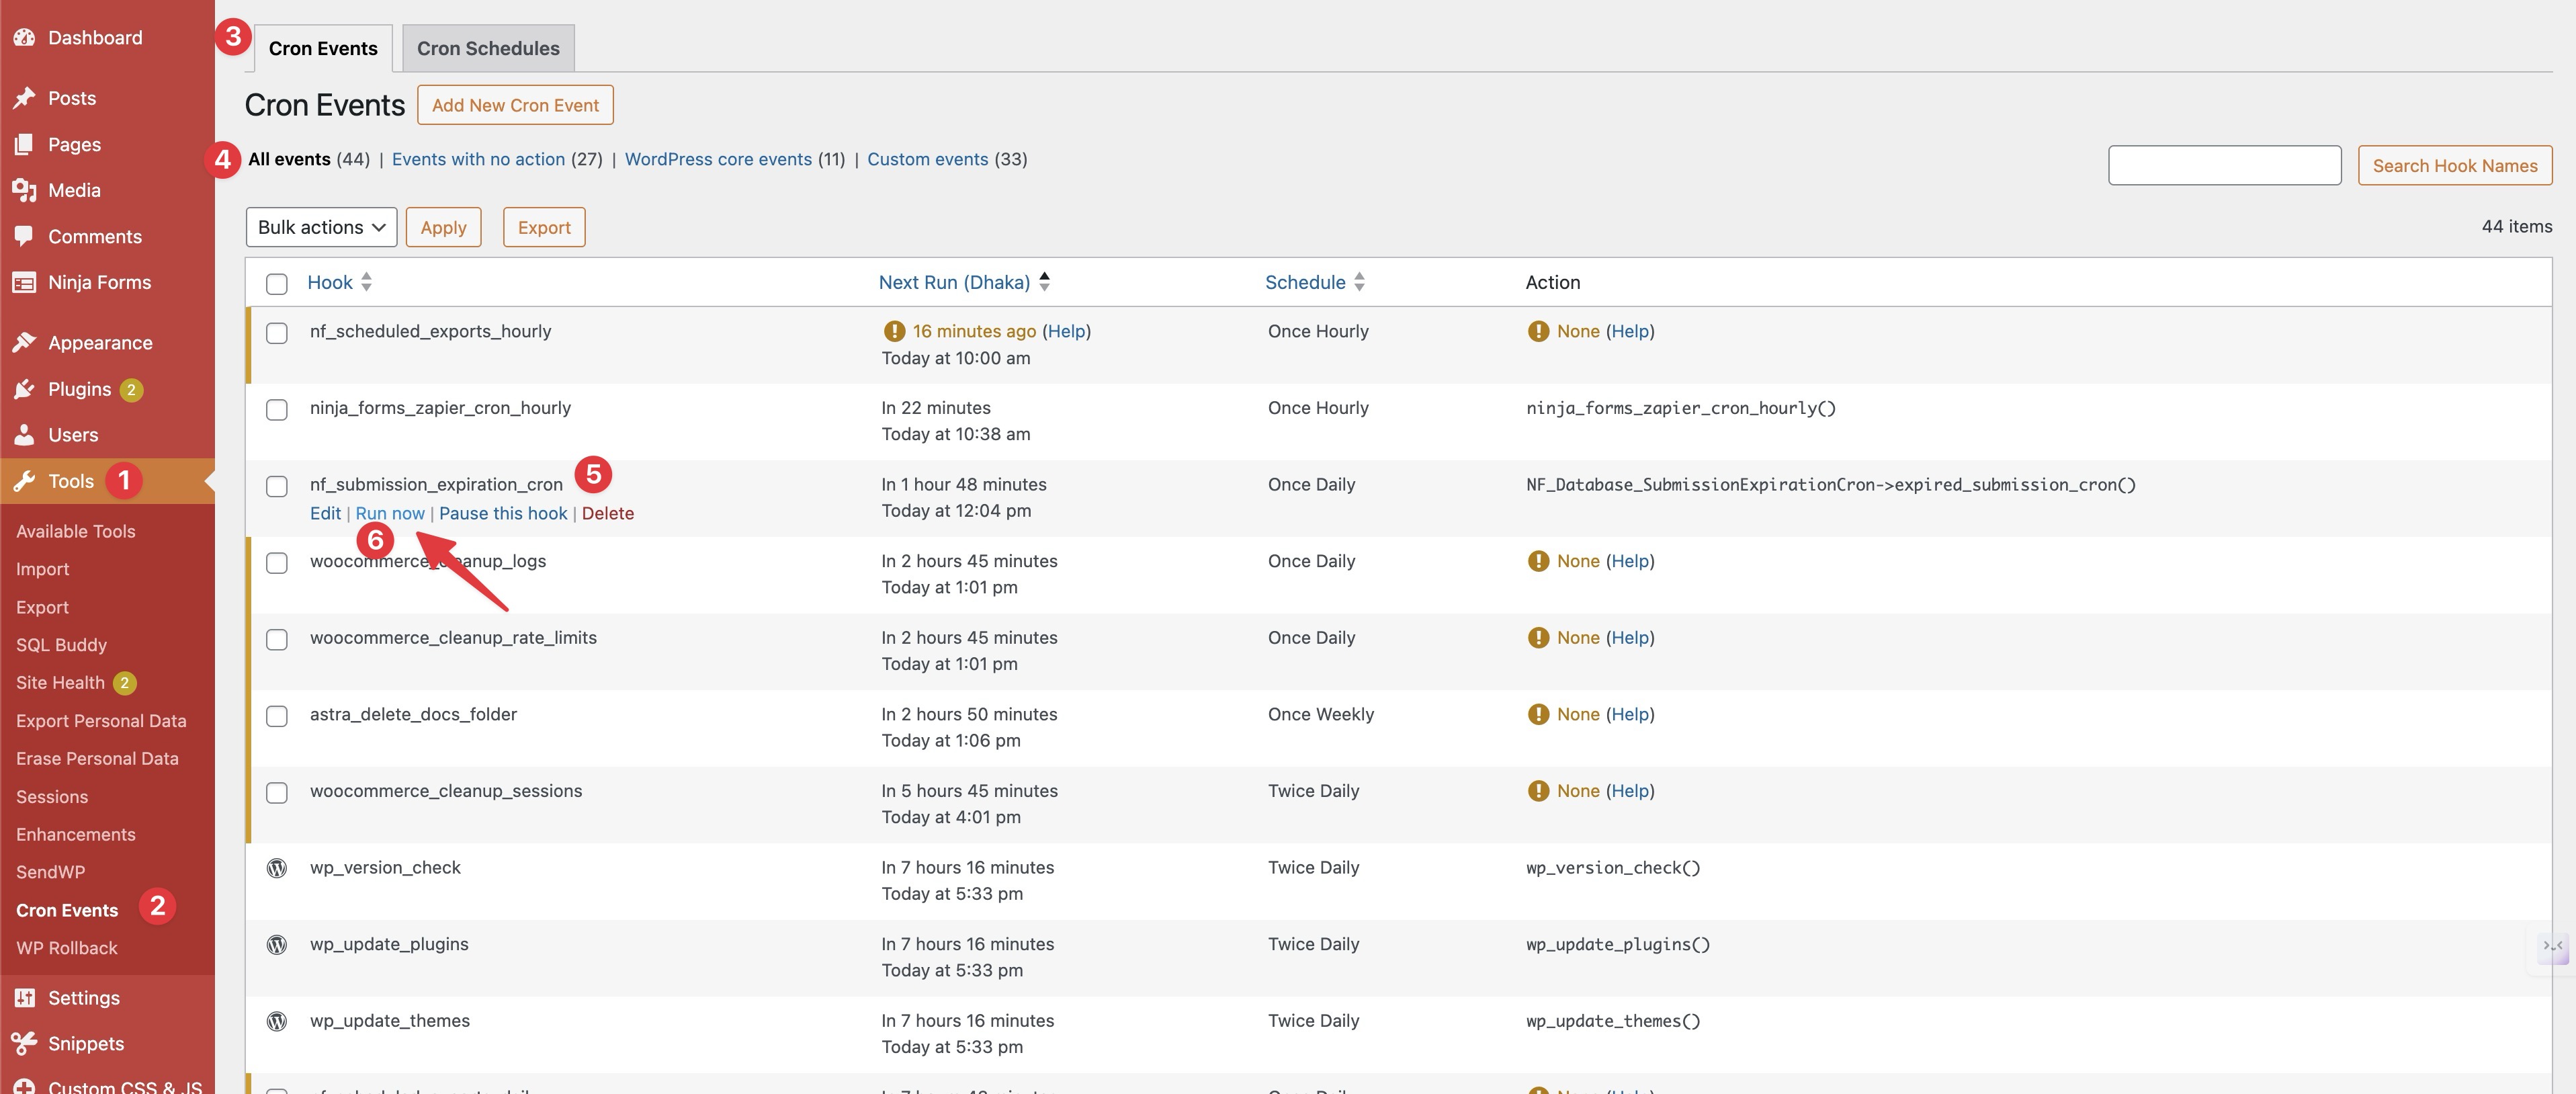Click Run now for nf_submission_expiration_cron
The height and width of the screenshot is (1094, 2576).
[x=390, y=513]
